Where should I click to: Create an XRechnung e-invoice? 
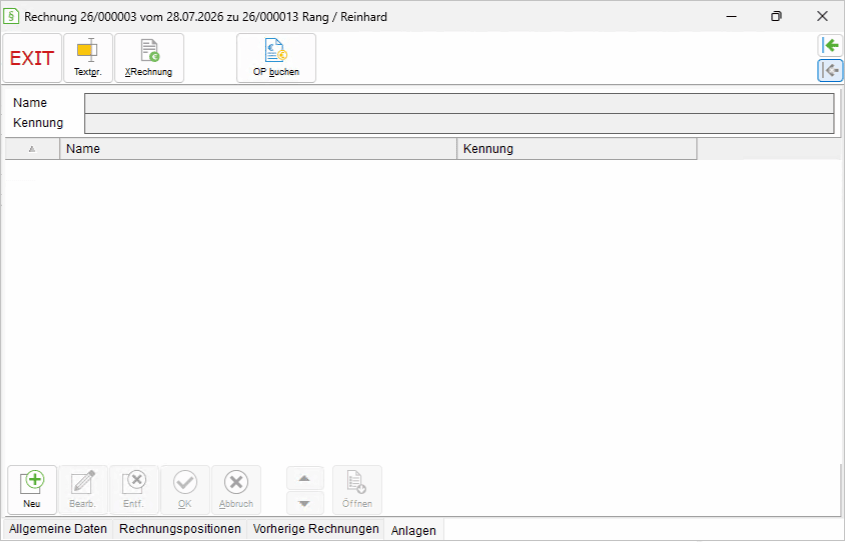pyautogui.click(x=149, y=58)
